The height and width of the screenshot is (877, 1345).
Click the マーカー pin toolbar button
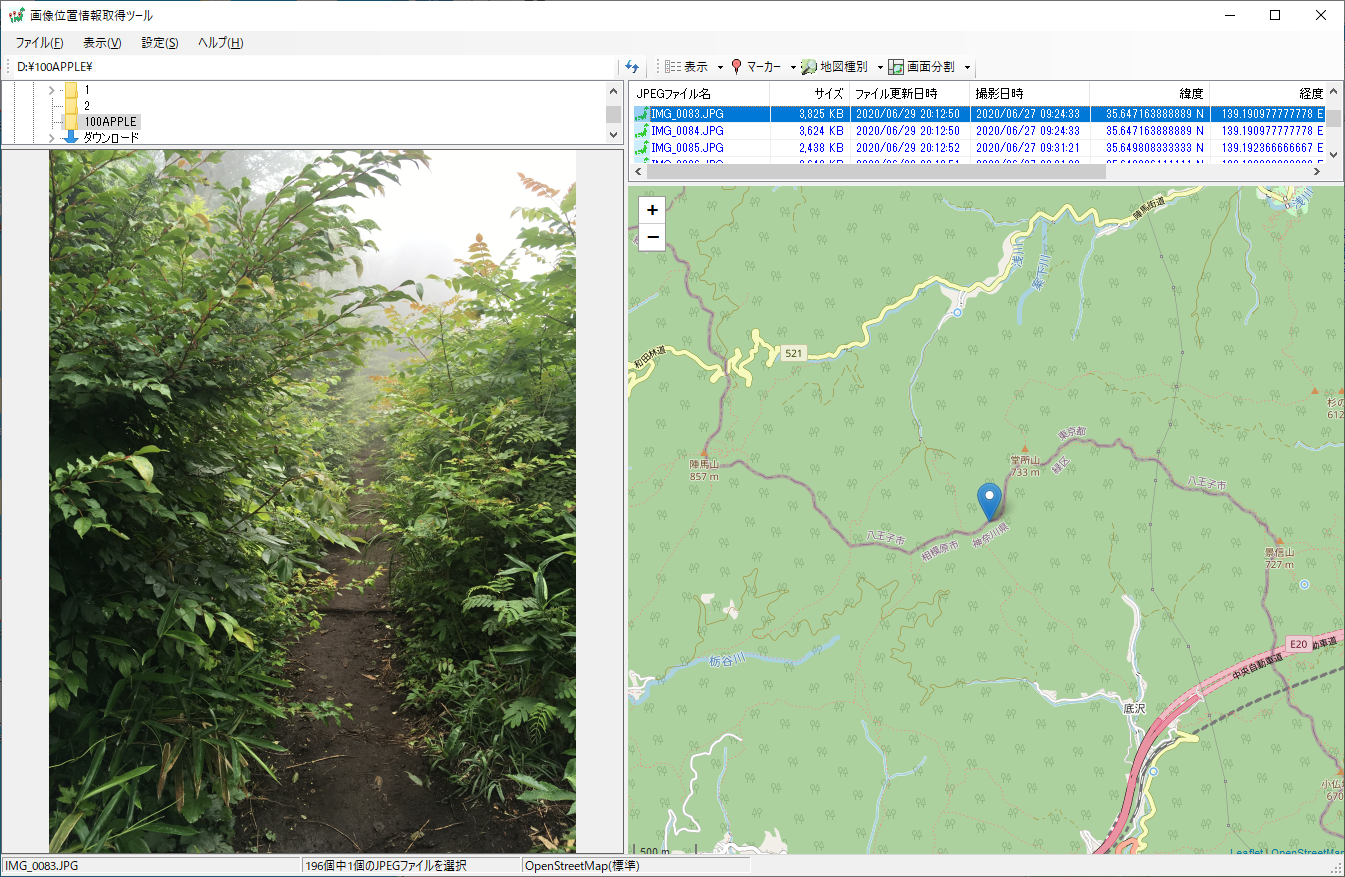[x=756, y=67]
